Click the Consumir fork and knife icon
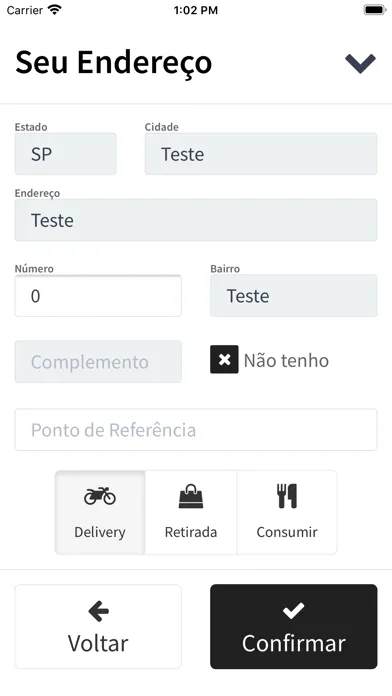The image size is (392, 696). point(287,496)
